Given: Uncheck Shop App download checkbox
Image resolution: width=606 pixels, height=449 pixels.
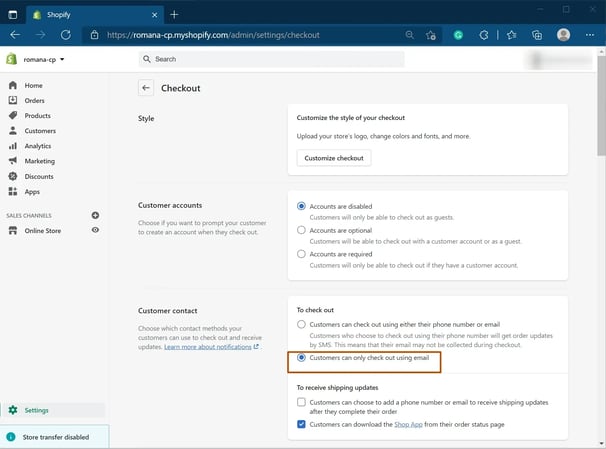Looking at the screenshot, I should click(301, 424).
